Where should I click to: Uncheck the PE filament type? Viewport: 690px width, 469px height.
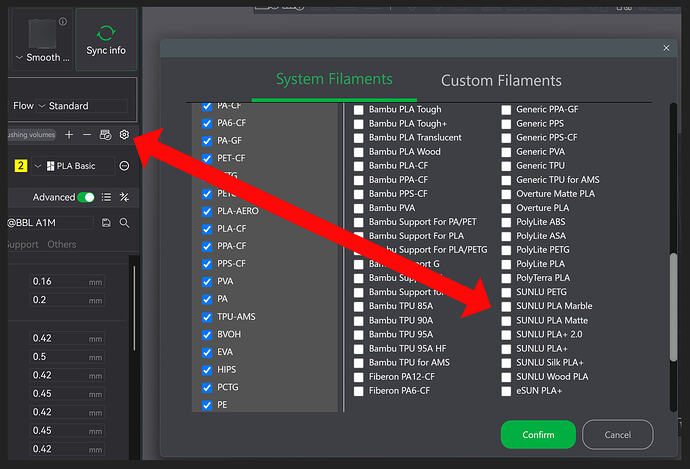point(207,405)
